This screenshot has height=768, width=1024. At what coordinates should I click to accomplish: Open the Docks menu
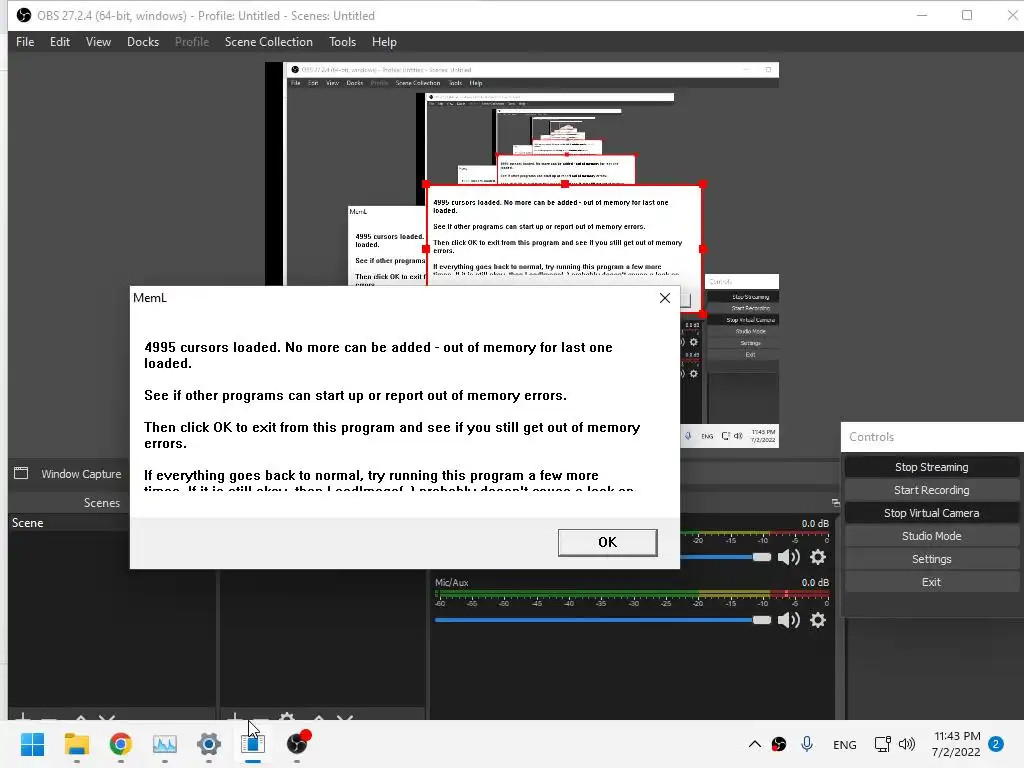click(142, 42)
